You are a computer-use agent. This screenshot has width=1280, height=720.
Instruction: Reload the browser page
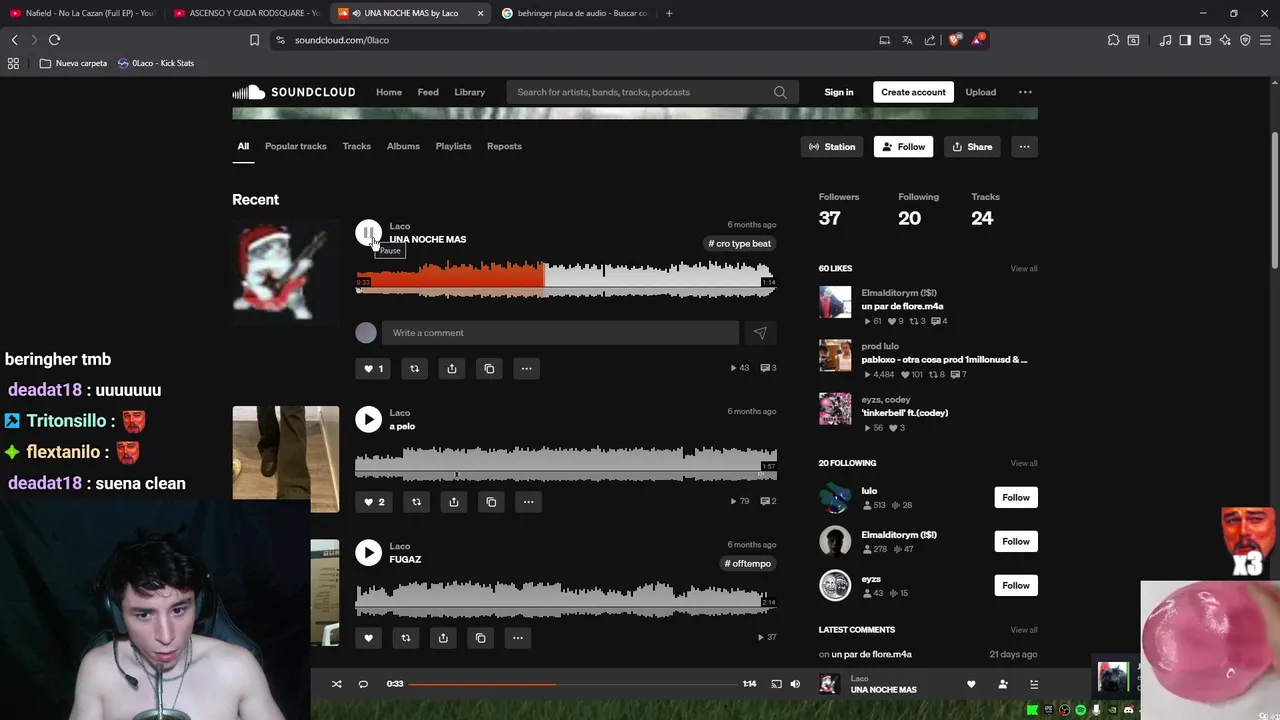point(54,40)
